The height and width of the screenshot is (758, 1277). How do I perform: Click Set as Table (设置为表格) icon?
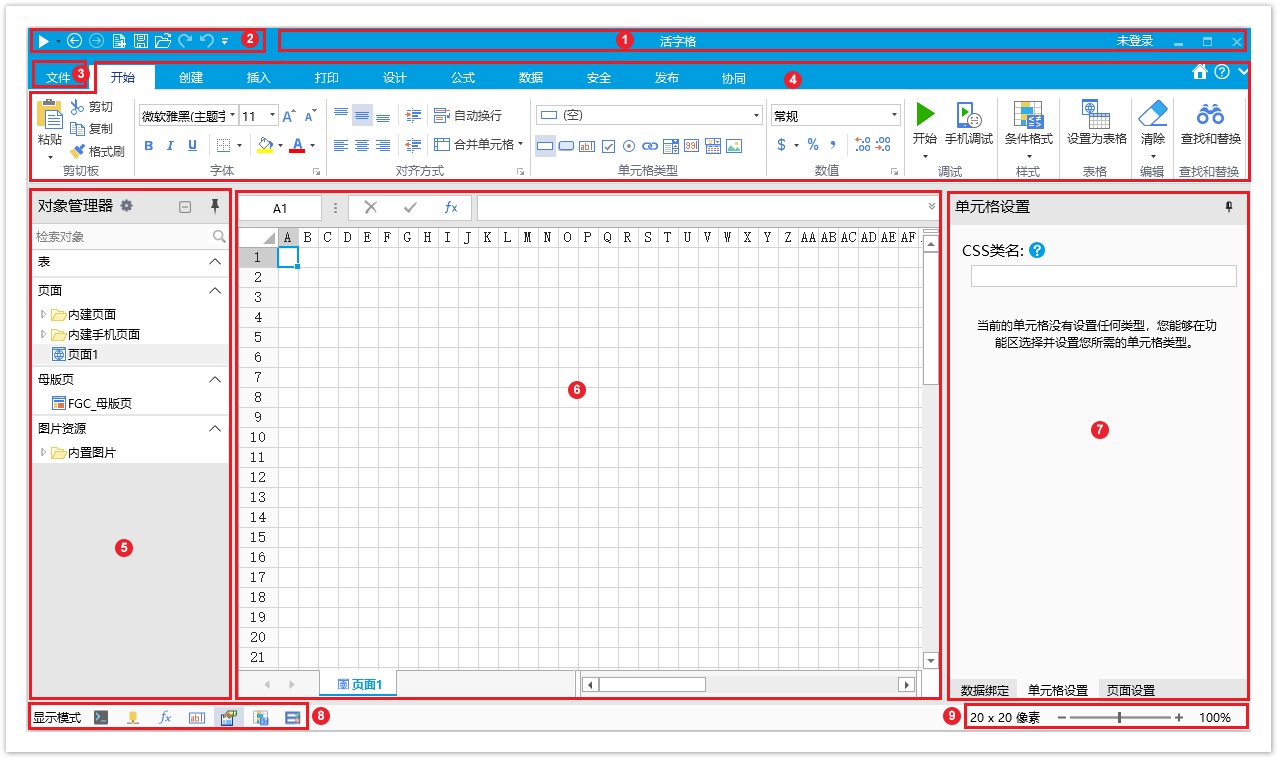1096,114
